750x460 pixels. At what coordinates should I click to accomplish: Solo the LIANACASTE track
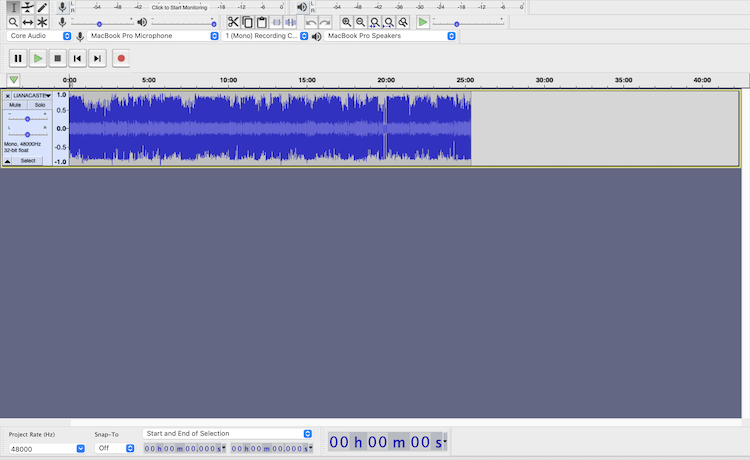[x=40, y=105]
